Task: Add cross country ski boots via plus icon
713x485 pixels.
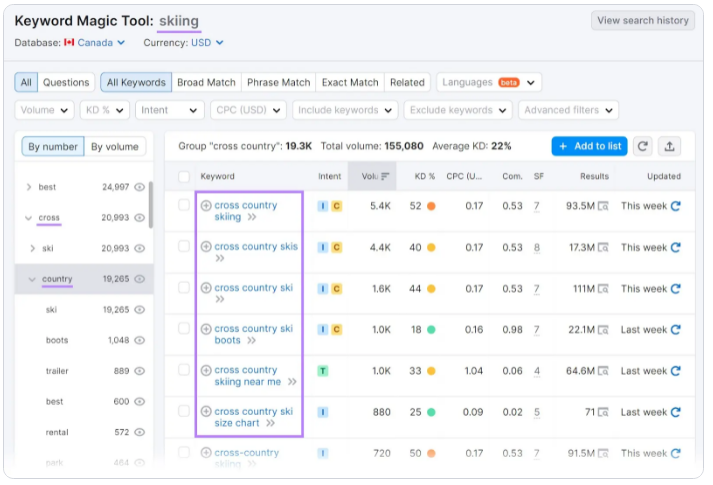Action: point(206,329)
